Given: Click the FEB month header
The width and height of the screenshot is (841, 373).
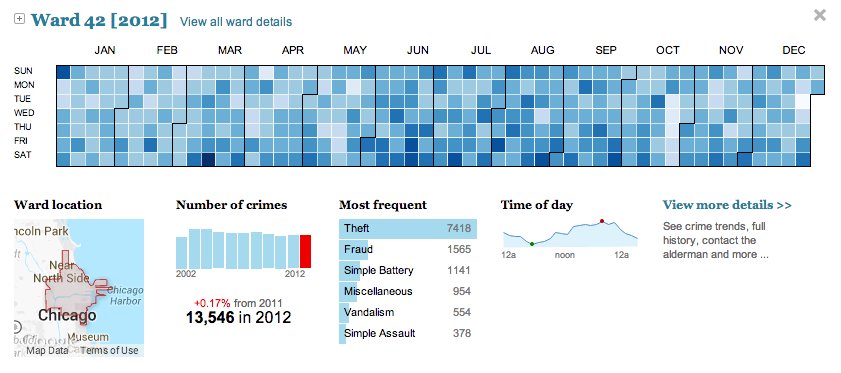Looking at the screenshot, I should click(x=167, y=50).
